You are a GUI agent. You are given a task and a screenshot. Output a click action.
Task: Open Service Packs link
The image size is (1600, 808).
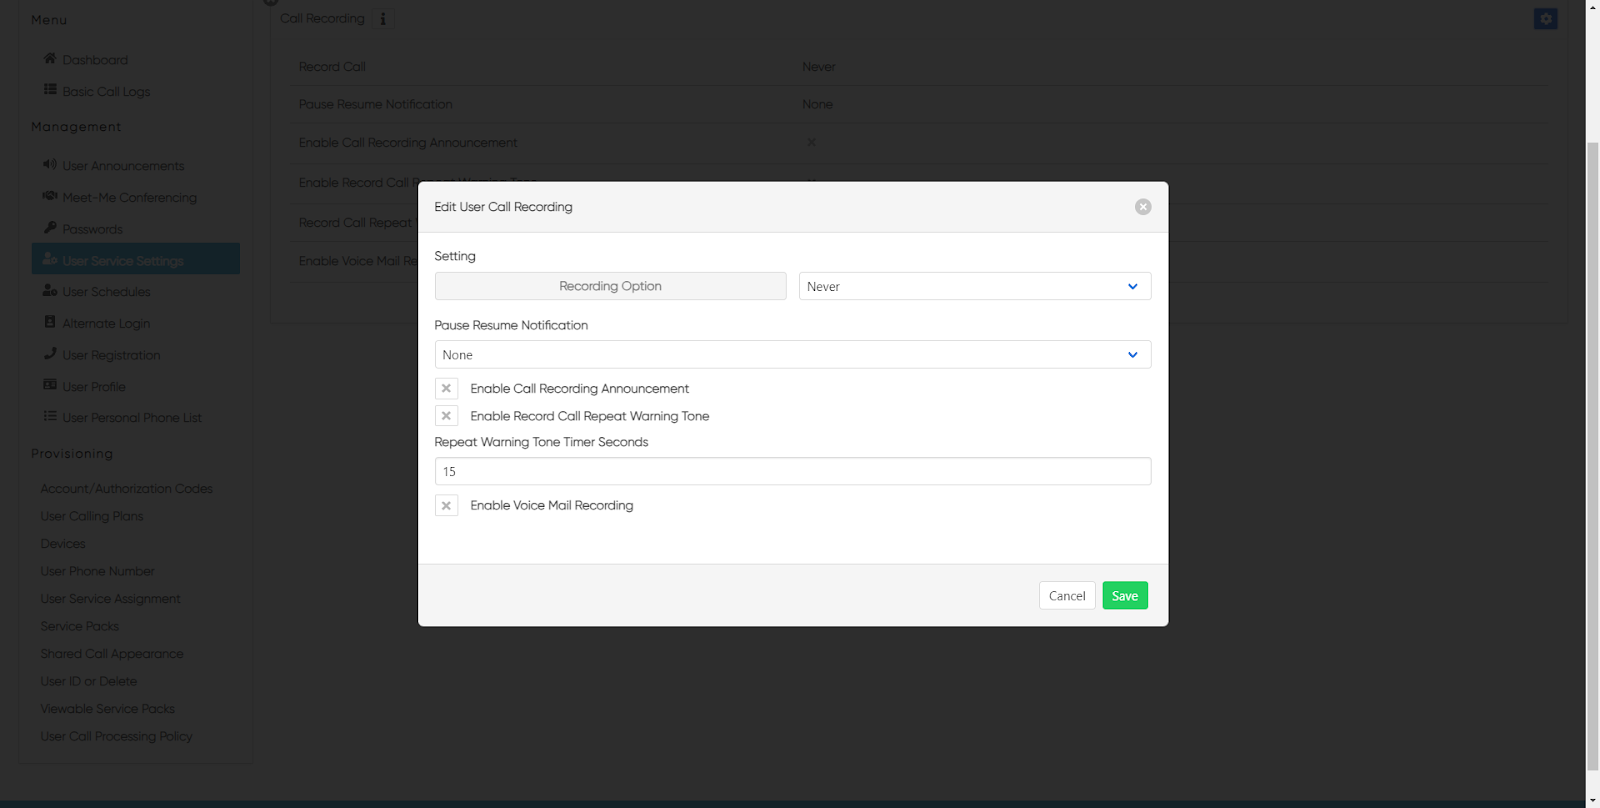[x=79, y=627]
